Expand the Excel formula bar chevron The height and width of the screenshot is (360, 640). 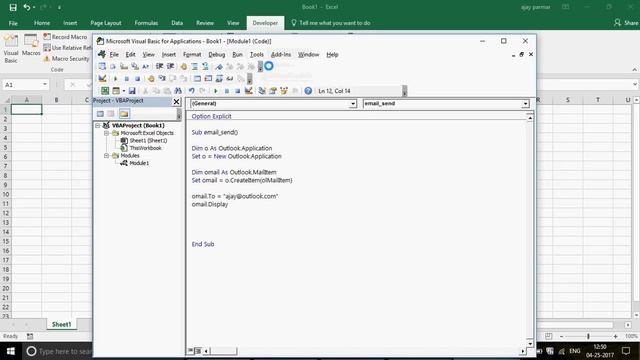635,84
